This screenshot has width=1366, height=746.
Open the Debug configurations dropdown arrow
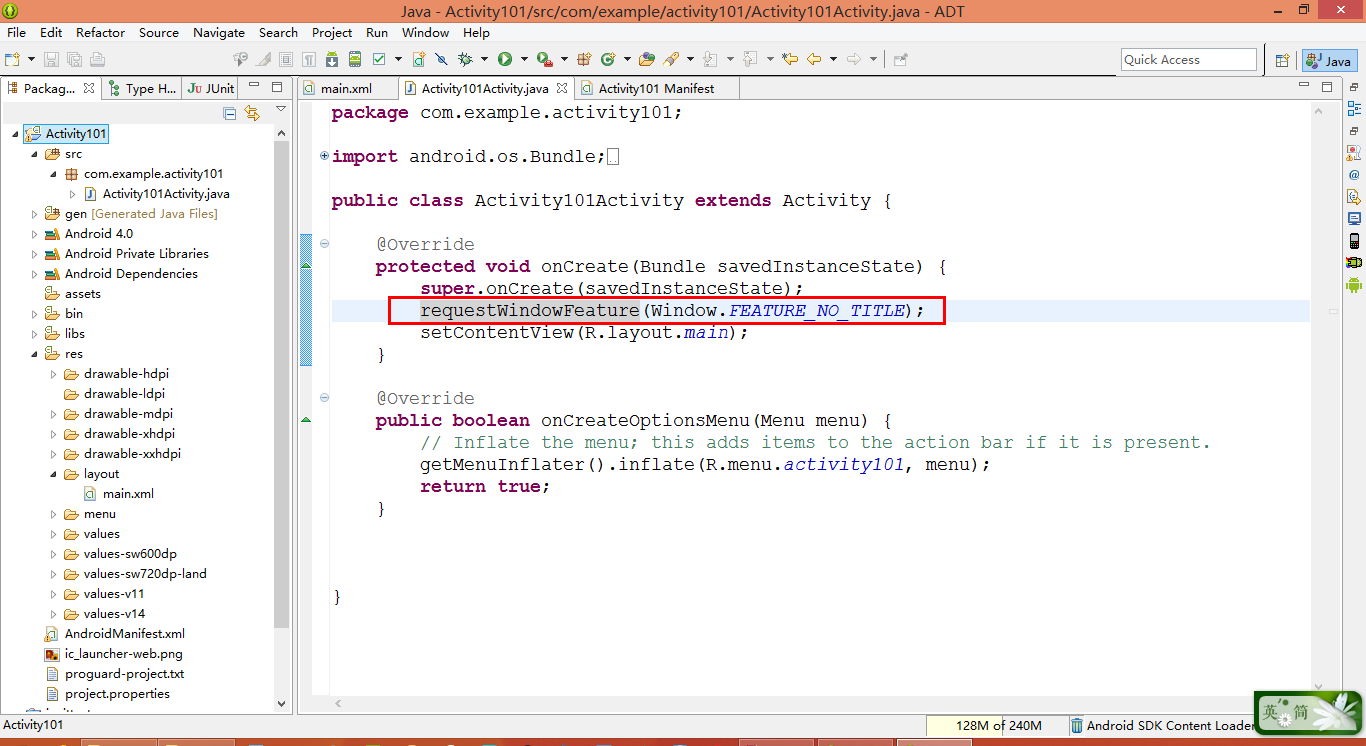[484, 59]
